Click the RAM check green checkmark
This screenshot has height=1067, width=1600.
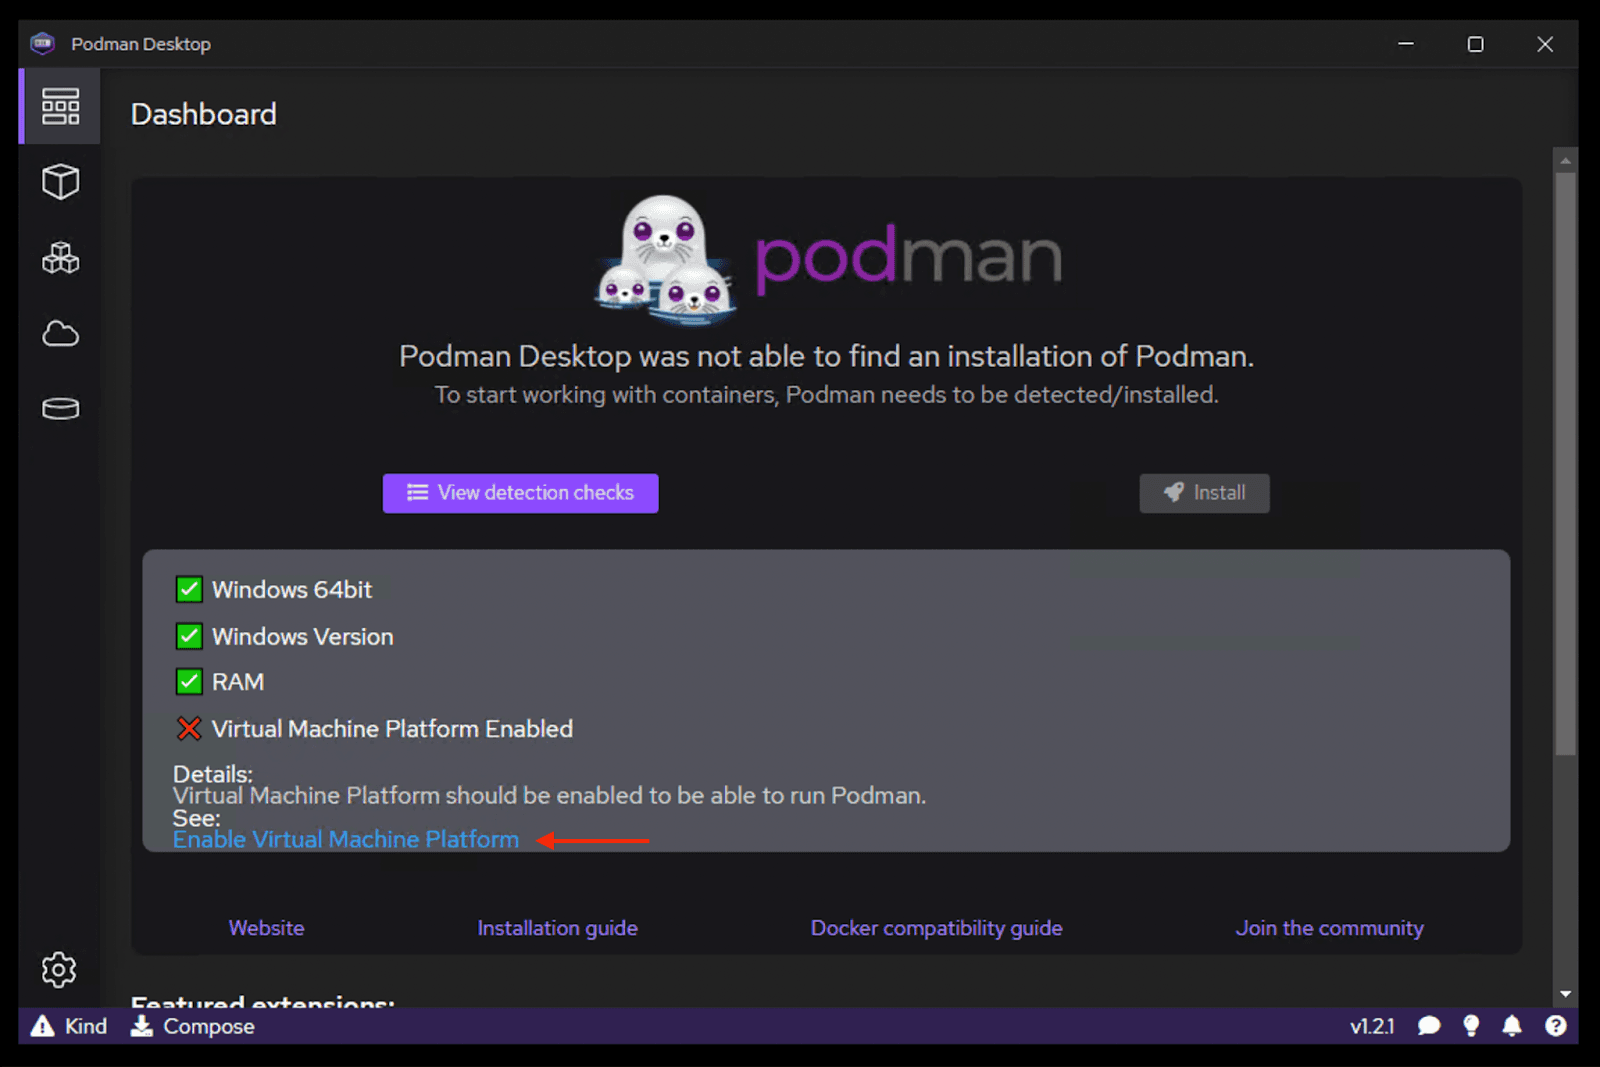pyautogui.click(x=189, y=682)
